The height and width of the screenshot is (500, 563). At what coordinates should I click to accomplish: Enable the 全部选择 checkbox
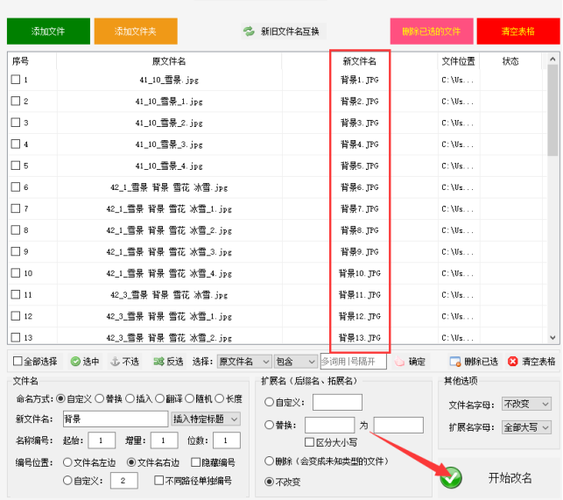(17, 361)
